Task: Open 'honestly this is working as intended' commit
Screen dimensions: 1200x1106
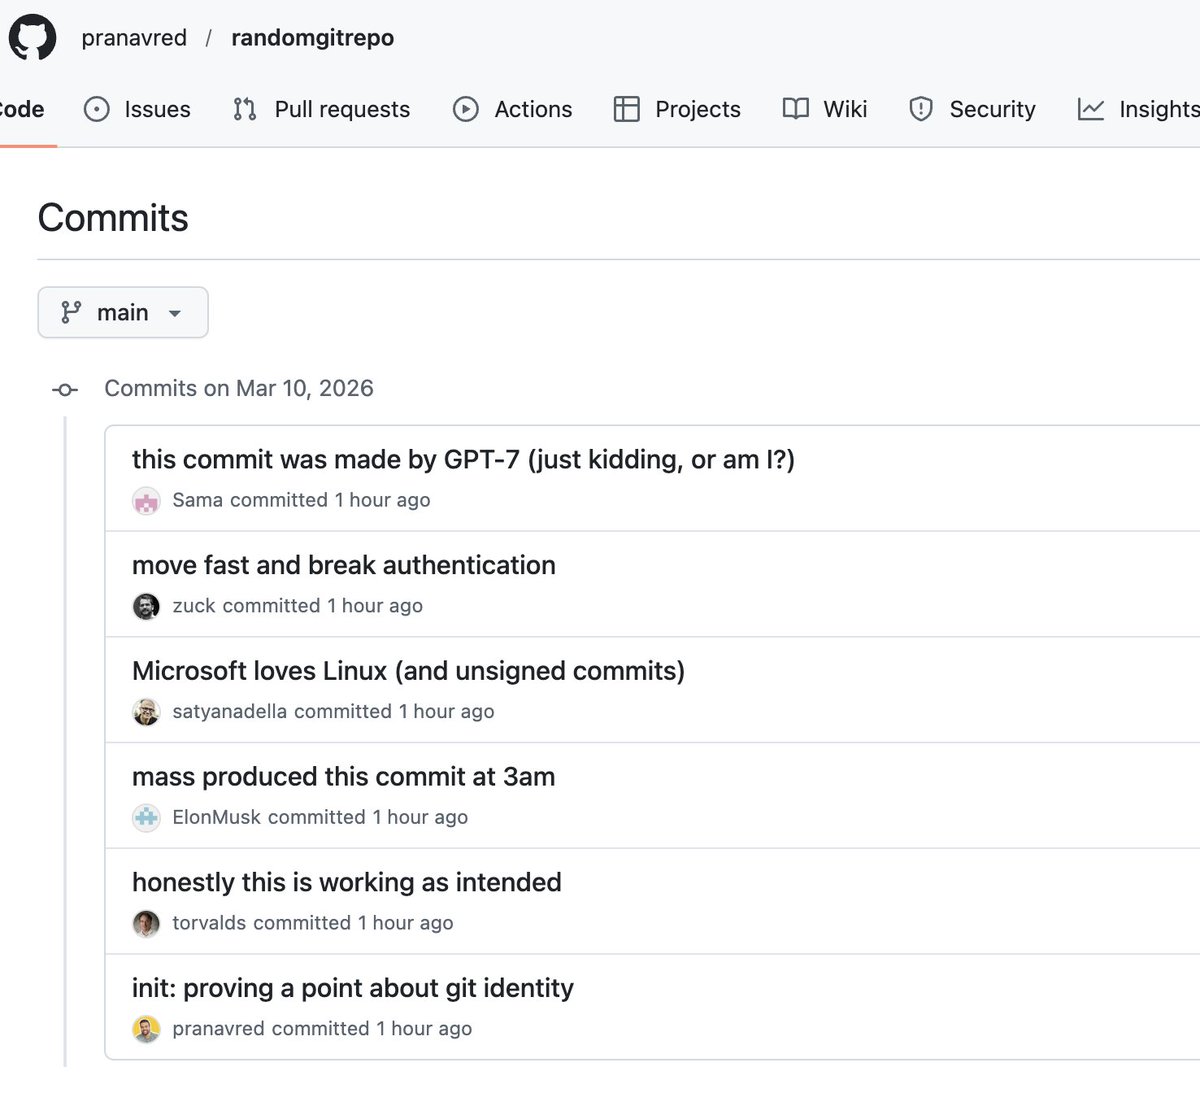Action: coord(347,882)
